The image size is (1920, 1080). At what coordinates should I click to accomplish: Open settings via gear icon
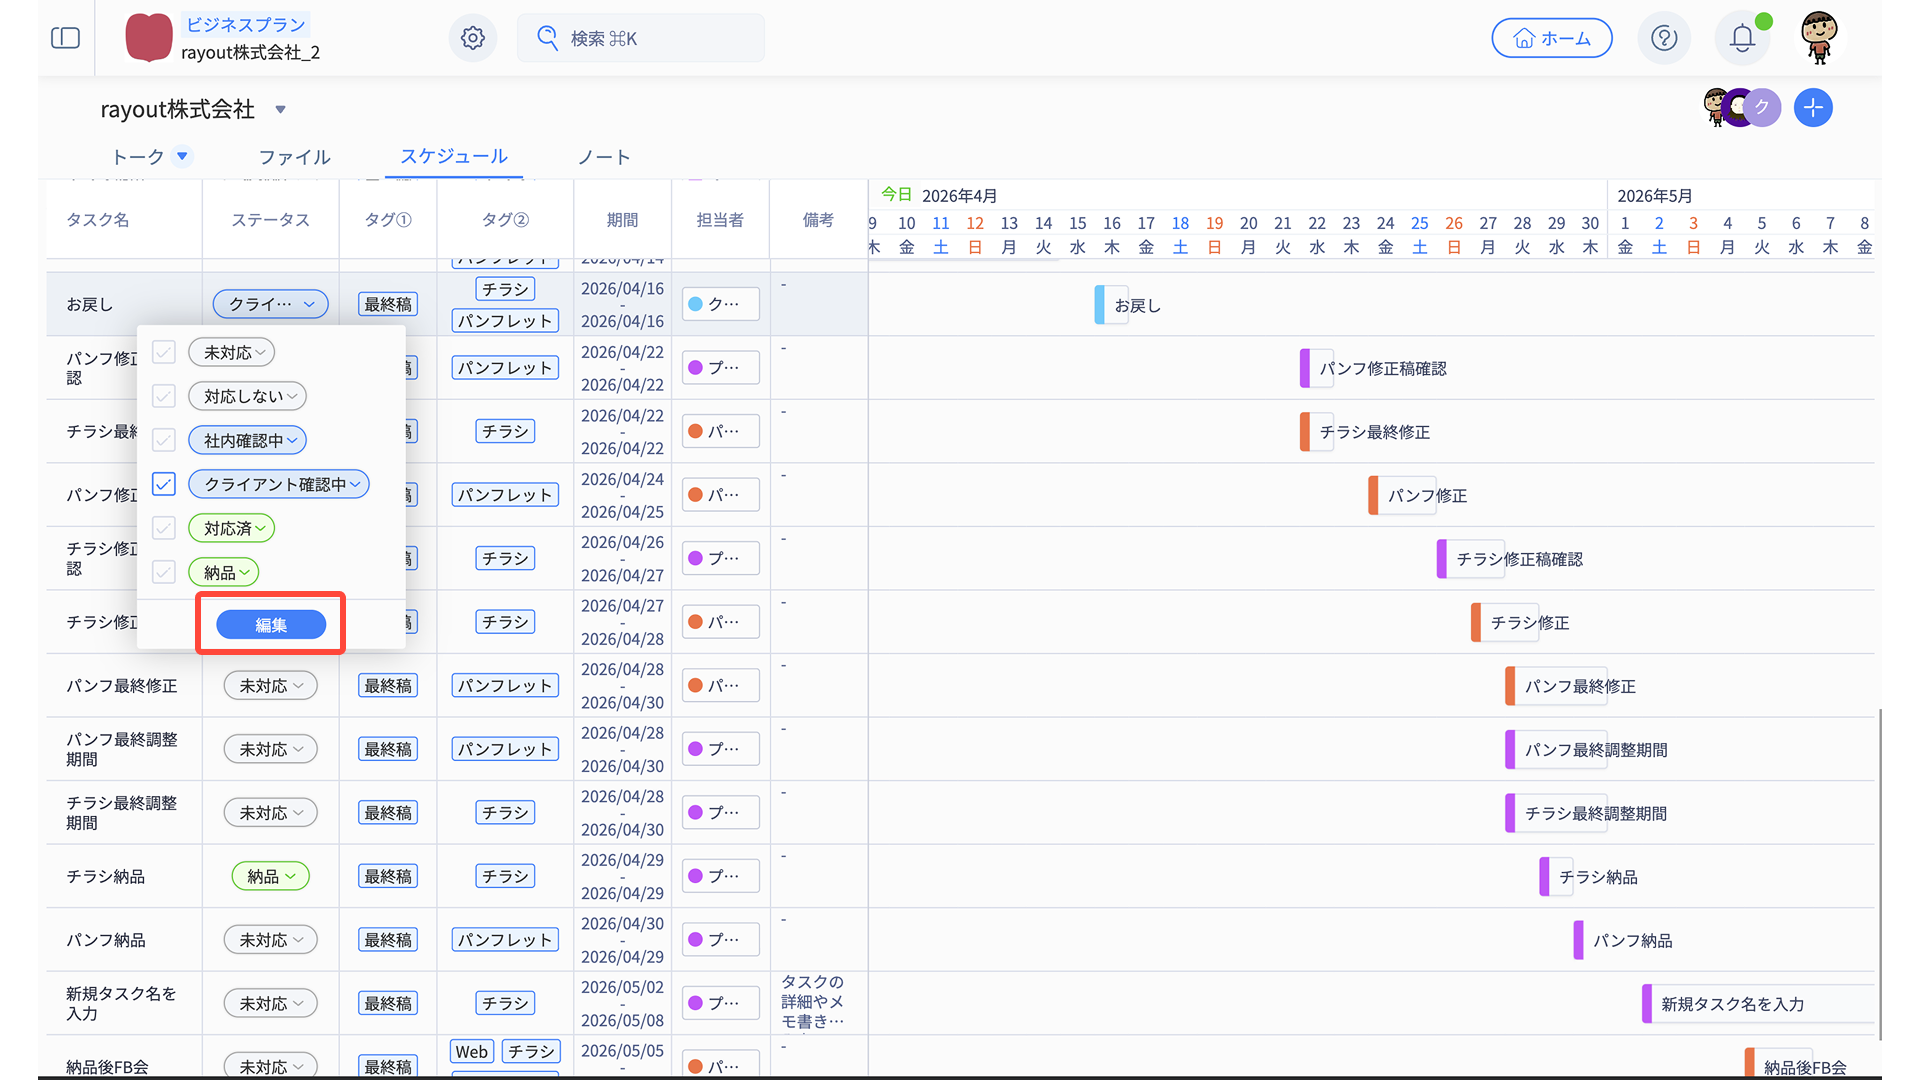[x=473, y=38]
